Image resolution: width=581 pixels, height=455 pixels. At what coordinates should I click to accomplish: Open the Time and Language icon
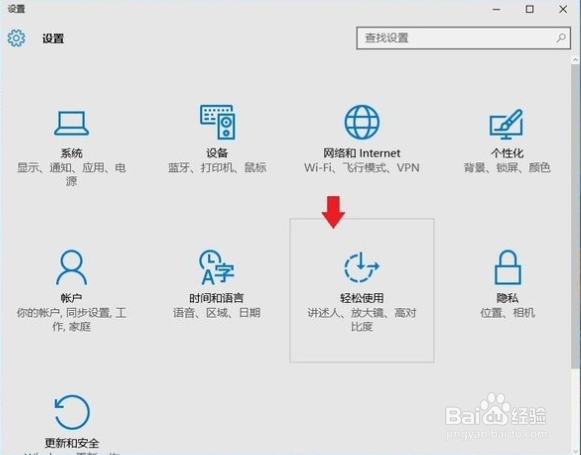[x=216, y=267]
